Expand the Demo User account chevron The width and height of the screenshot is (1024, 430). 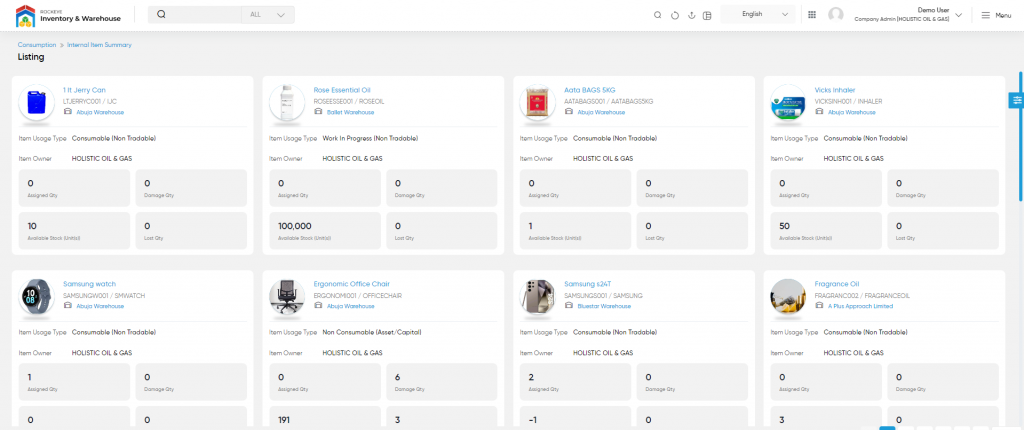click(x=959, y=15)
